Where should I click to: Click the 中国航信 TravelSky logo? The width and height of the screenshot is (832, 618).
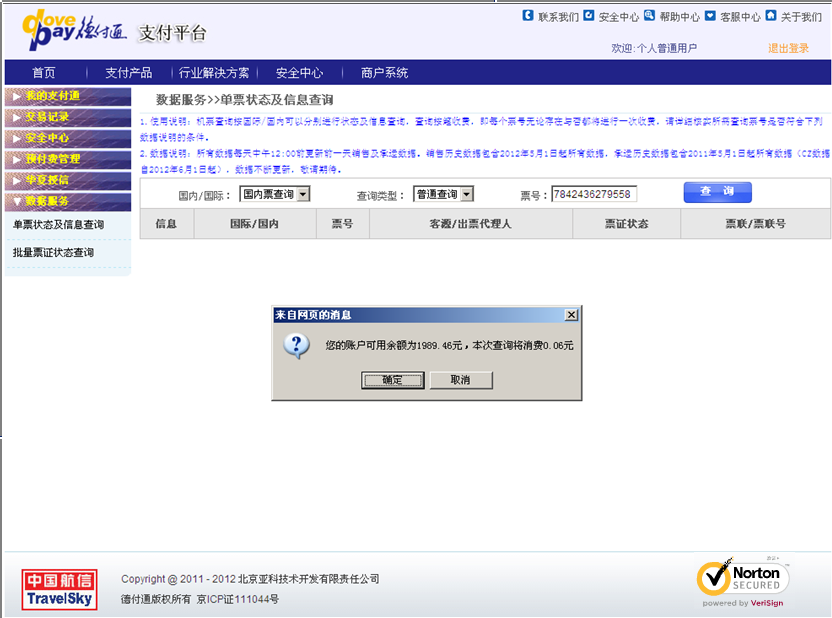tap(59, 589)
